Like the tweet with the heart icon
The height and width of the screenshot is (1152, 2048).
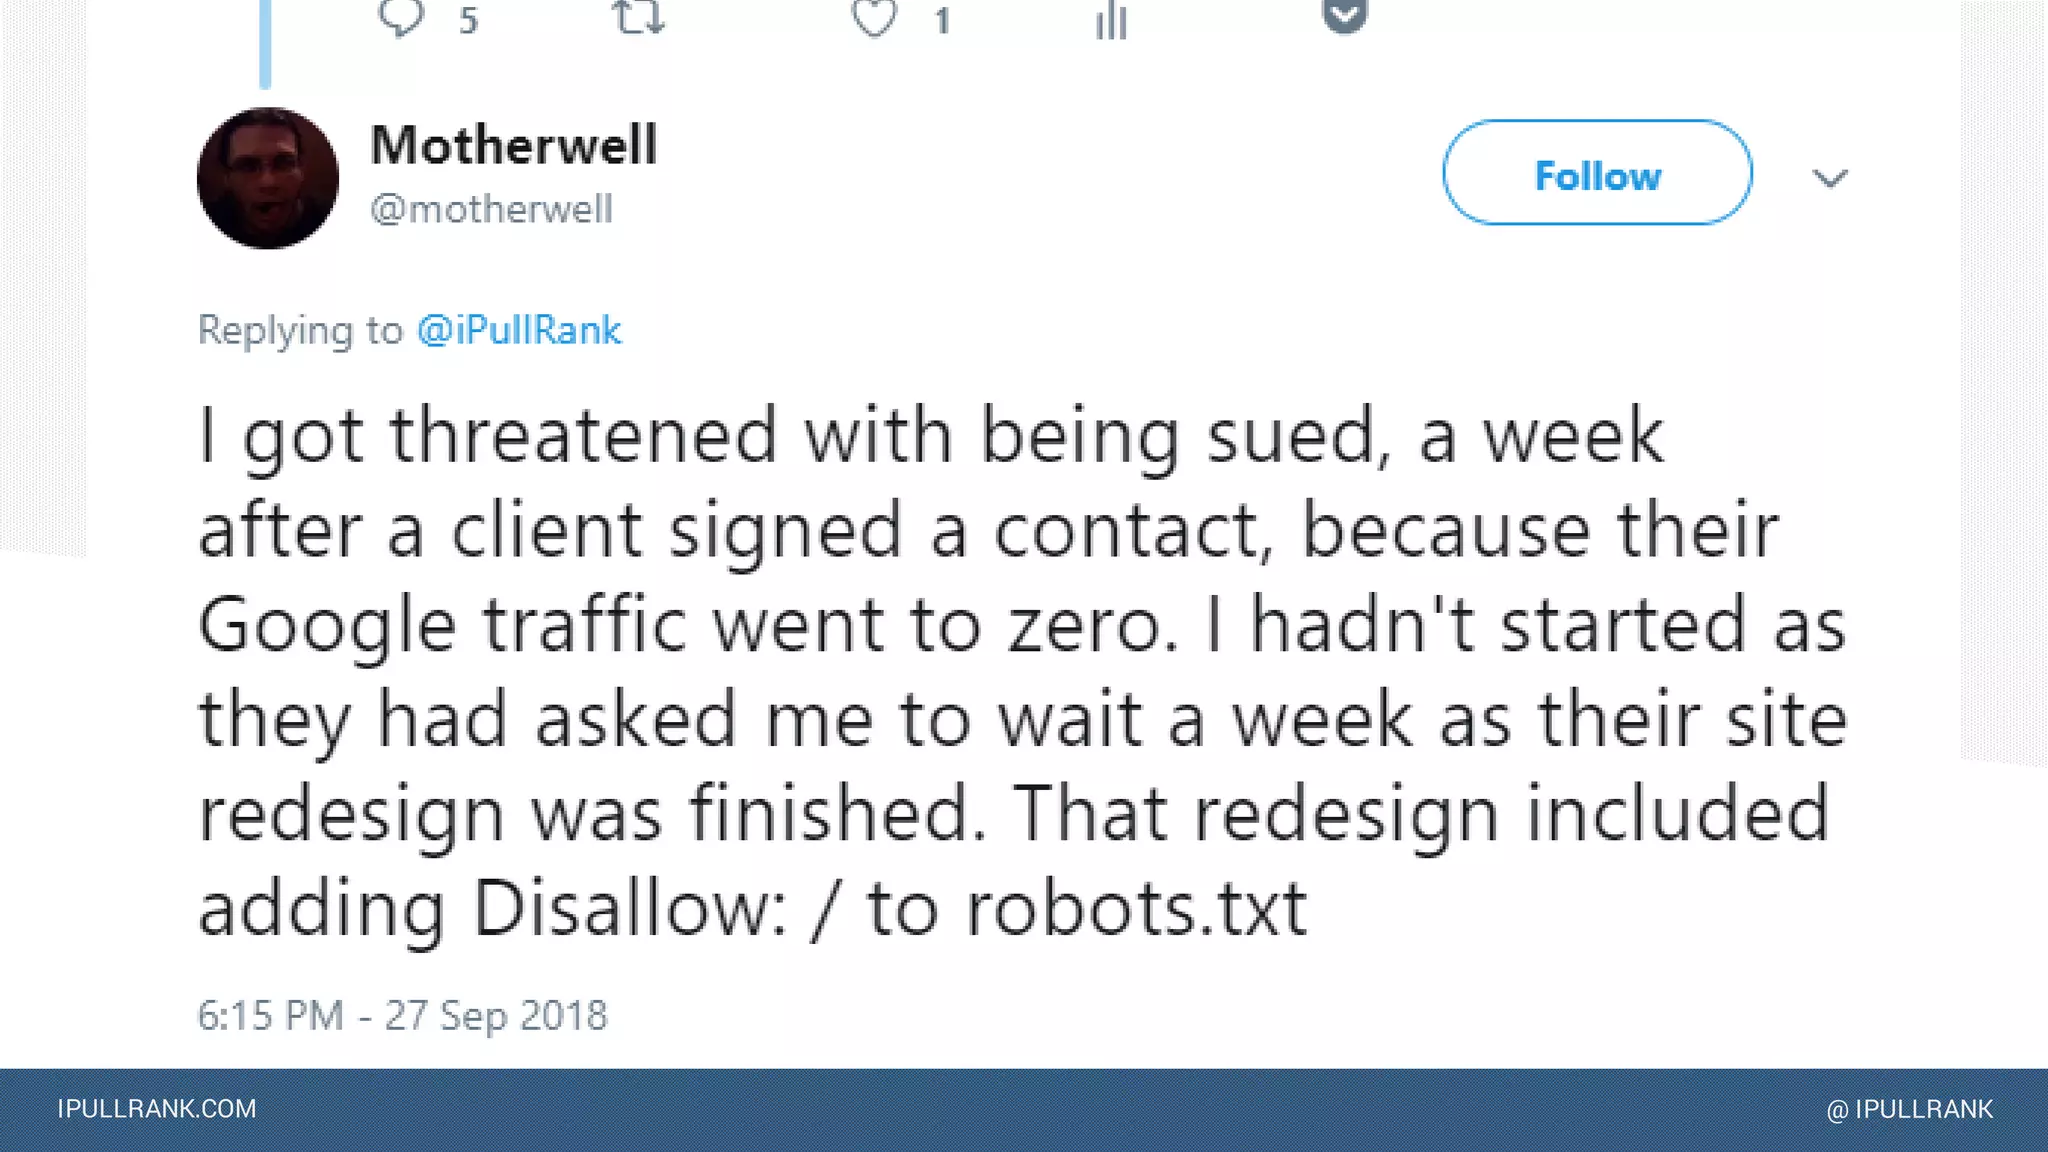coord(874,18)
